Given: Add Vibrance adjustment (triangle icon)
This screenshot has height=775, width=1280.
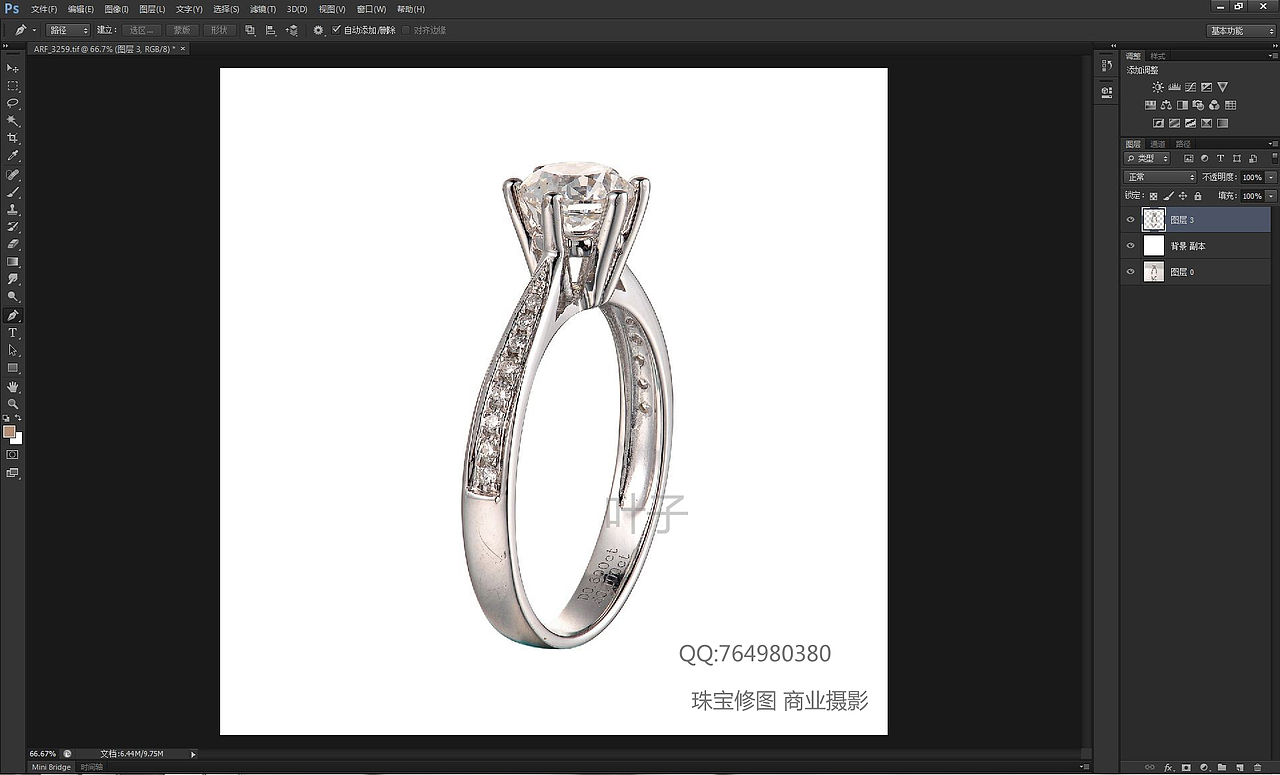Looking at the screenshot, I should click(1222, 87).
